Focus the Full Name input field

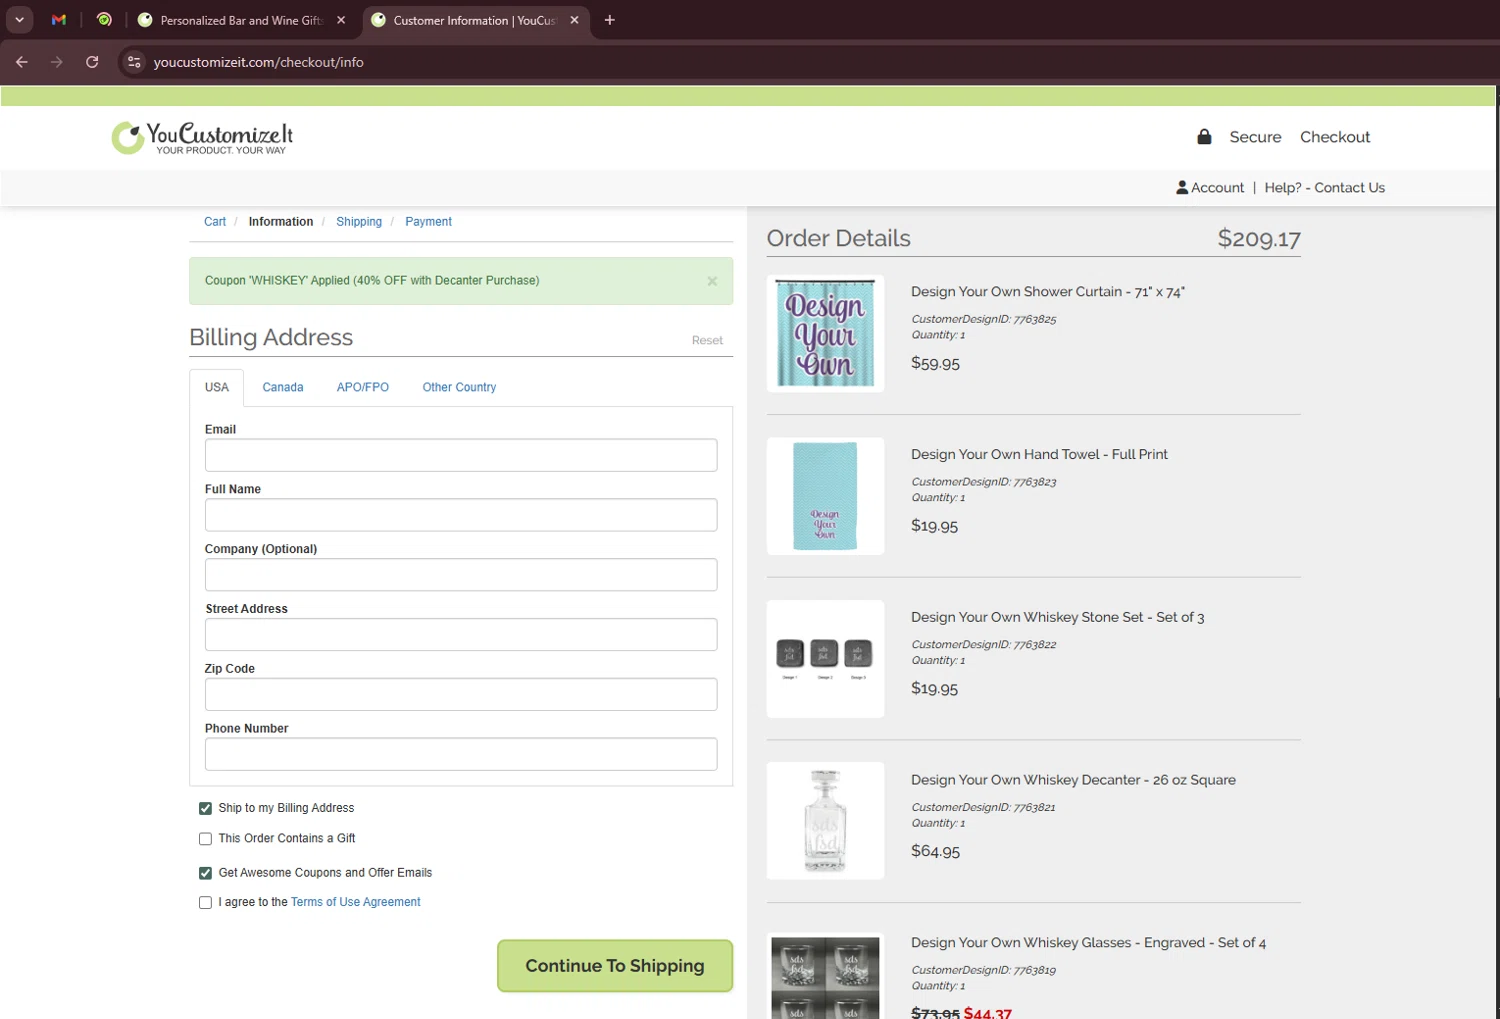pos(461,515)
